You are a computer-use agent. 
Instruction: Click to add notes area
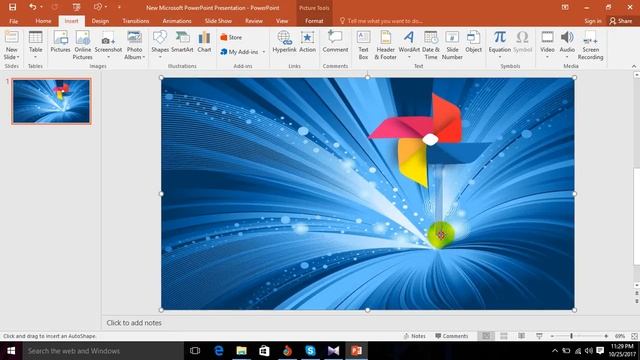click(134, 323)
